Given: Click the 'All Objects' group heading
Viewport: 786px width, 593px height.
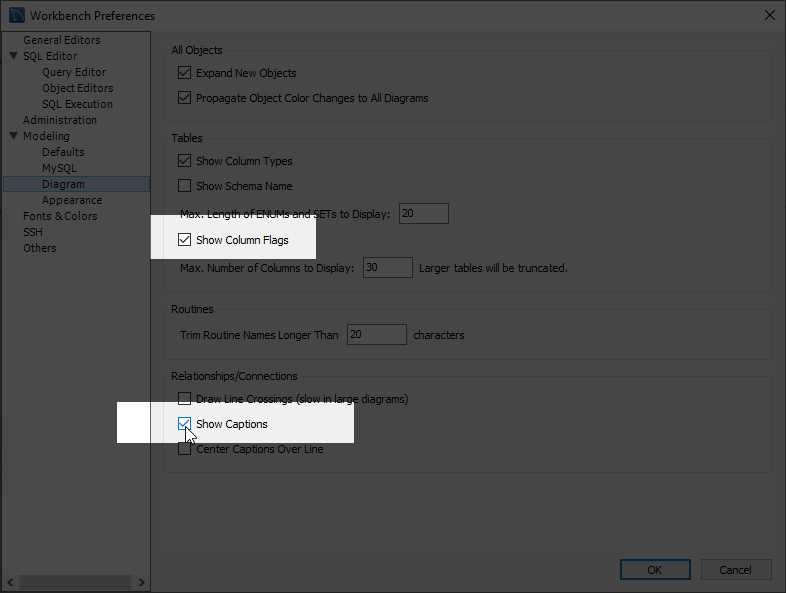Looking at the screenshot, I should click(196, 50).
